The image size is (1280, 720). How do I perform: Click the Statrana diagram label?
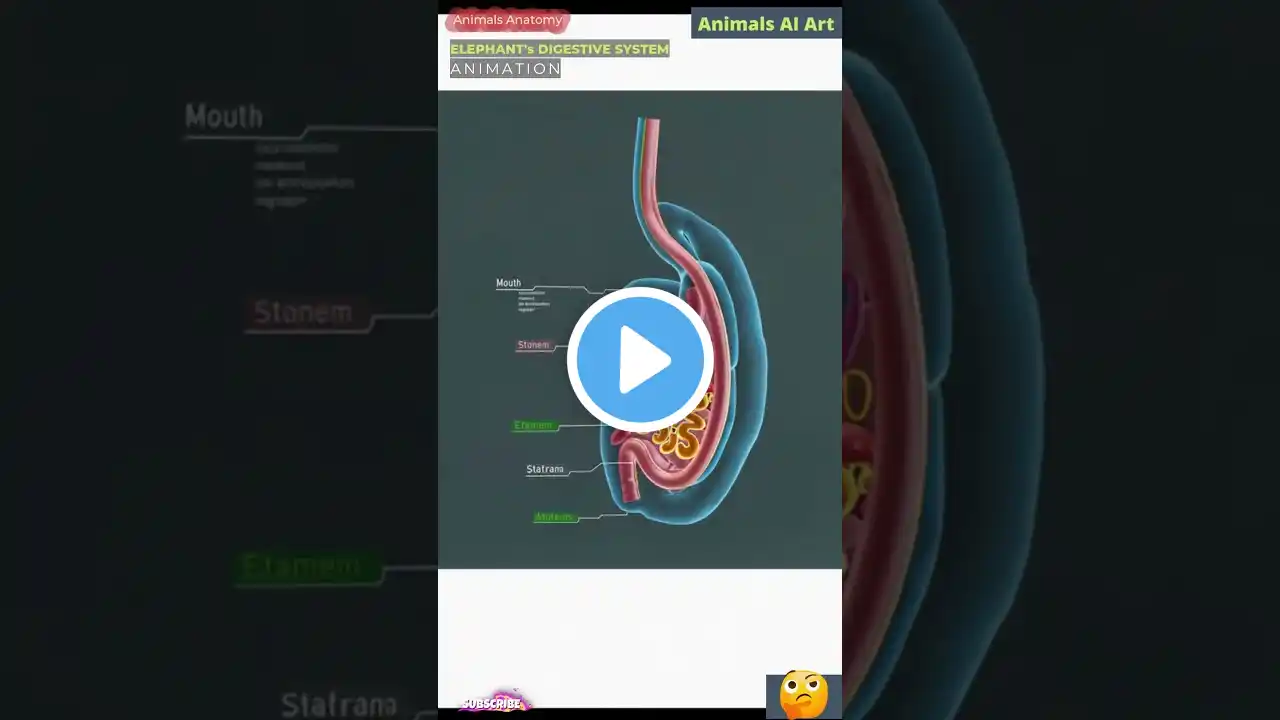coord(545,469)
